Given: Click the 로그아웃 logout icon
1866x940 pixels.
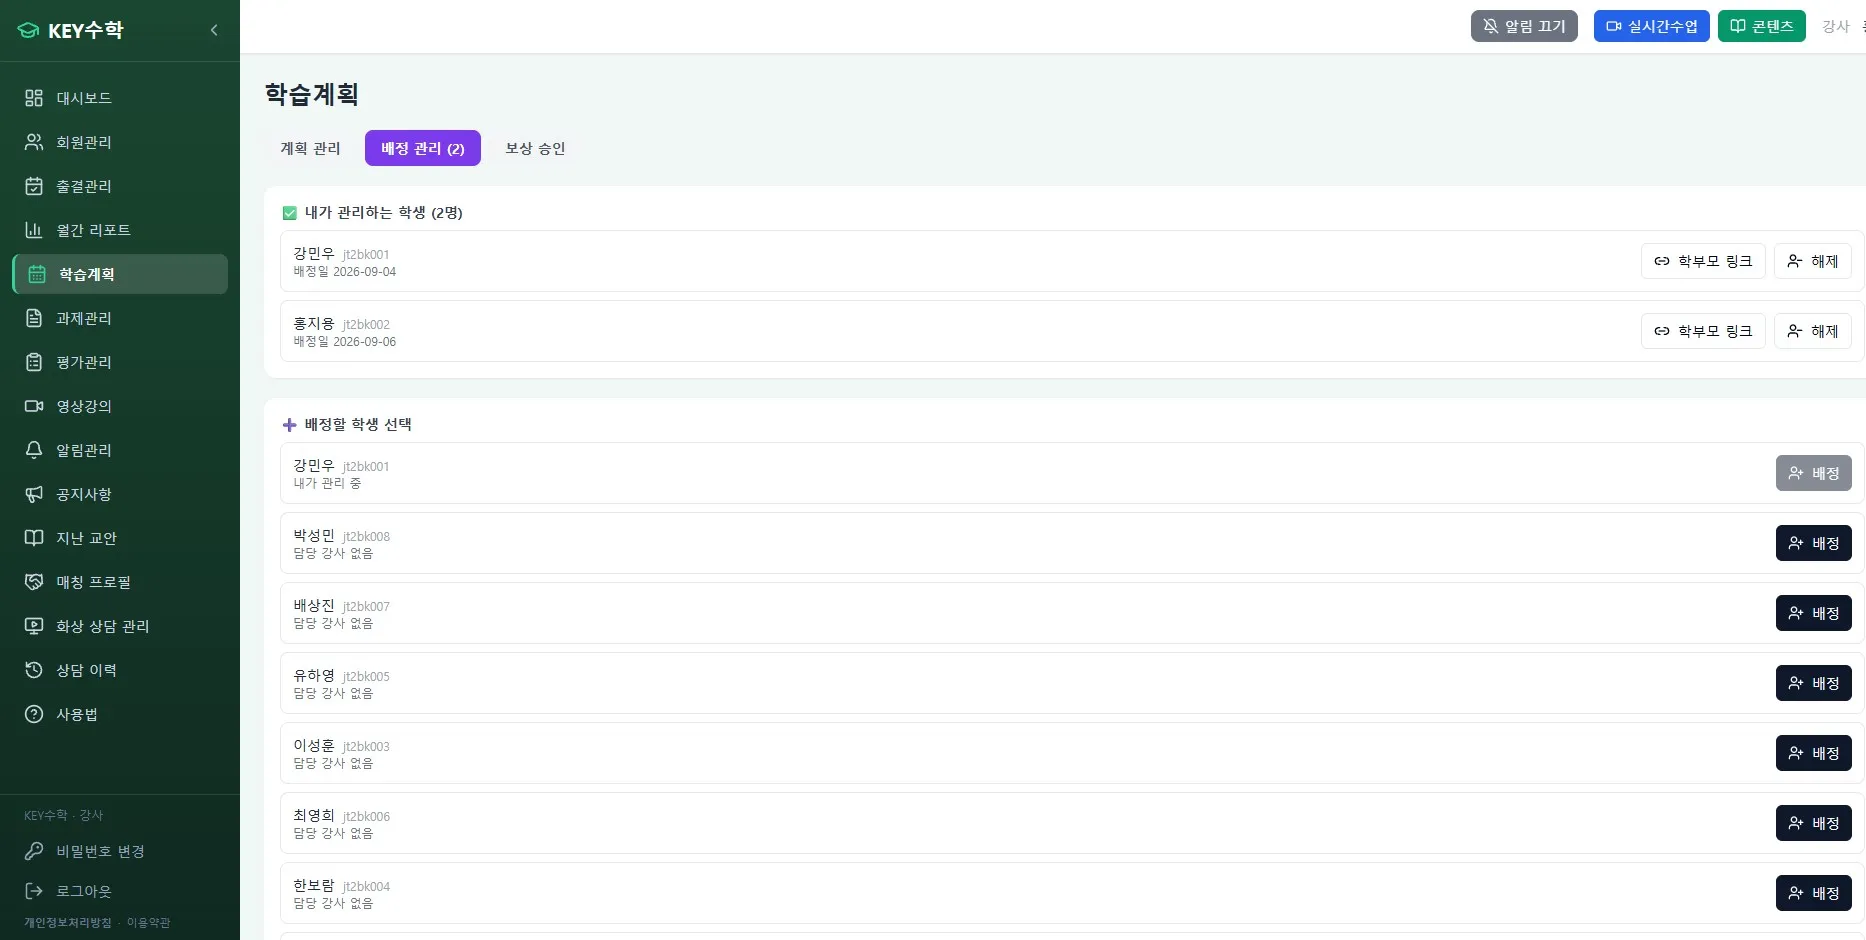Looking at the screenshot, I should (34, 891).
